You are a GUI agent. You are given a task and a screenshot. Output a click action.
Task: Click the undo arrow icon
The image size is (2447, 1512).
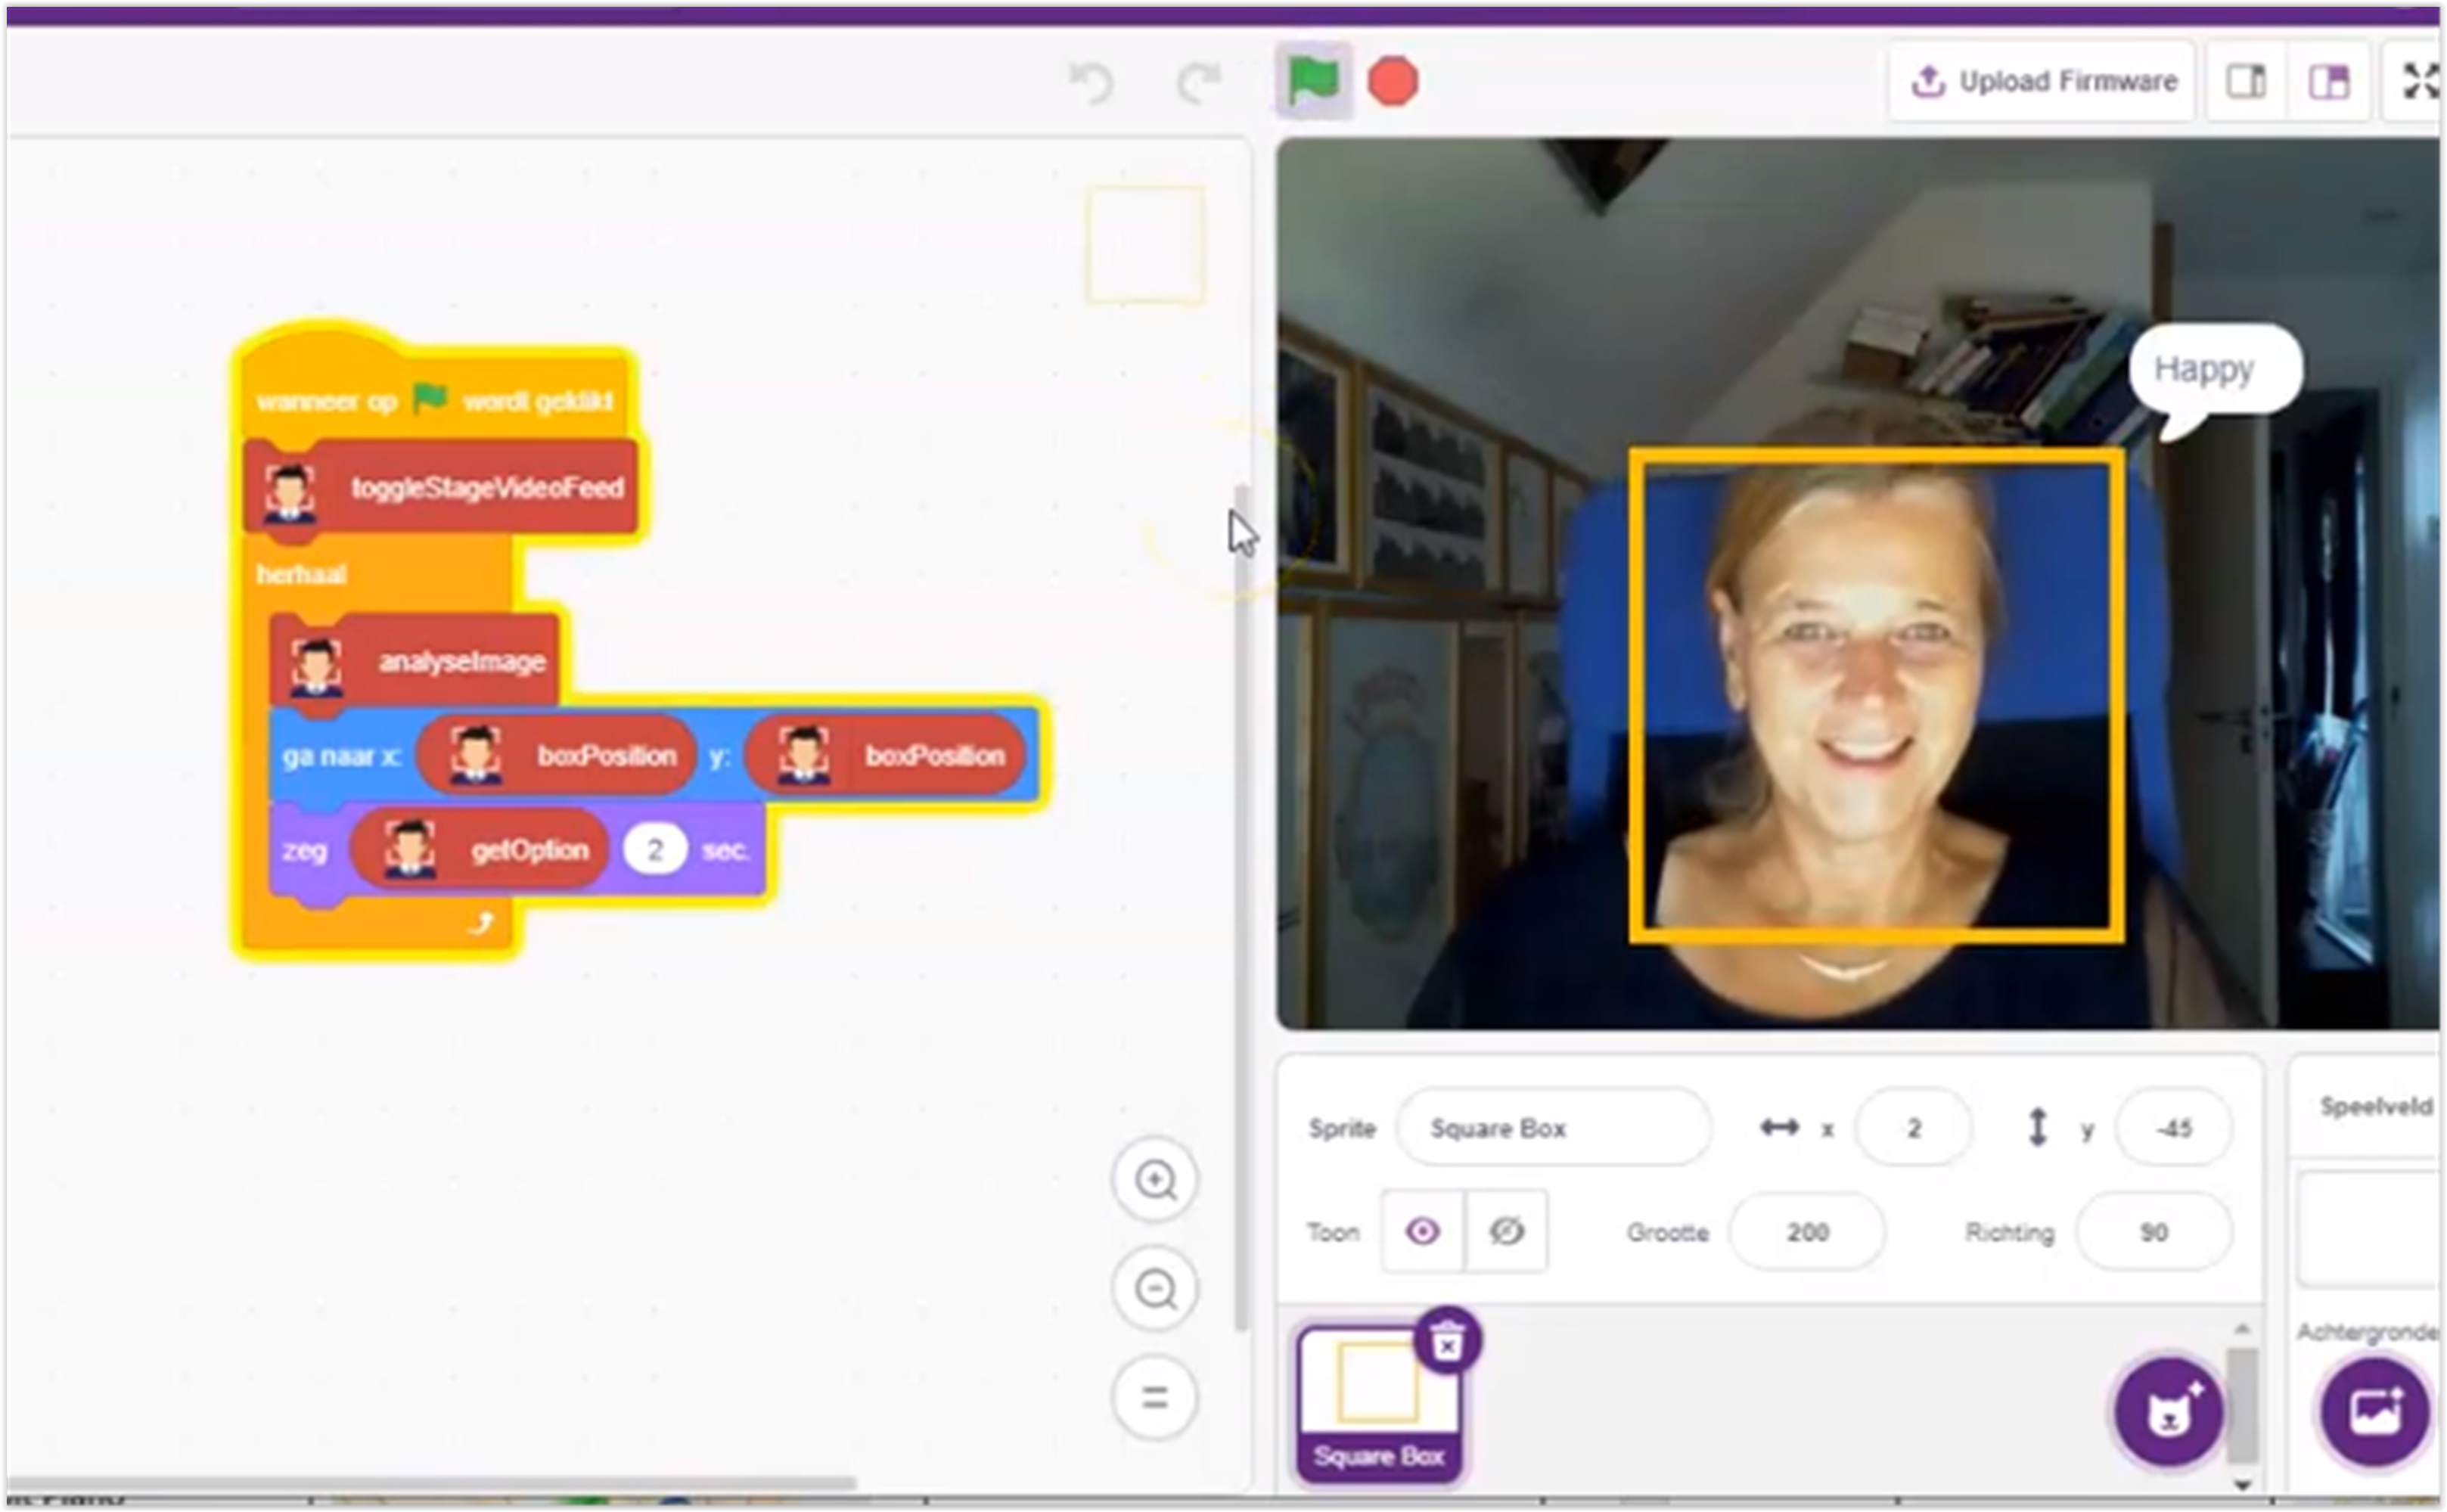click(1091, 82)
